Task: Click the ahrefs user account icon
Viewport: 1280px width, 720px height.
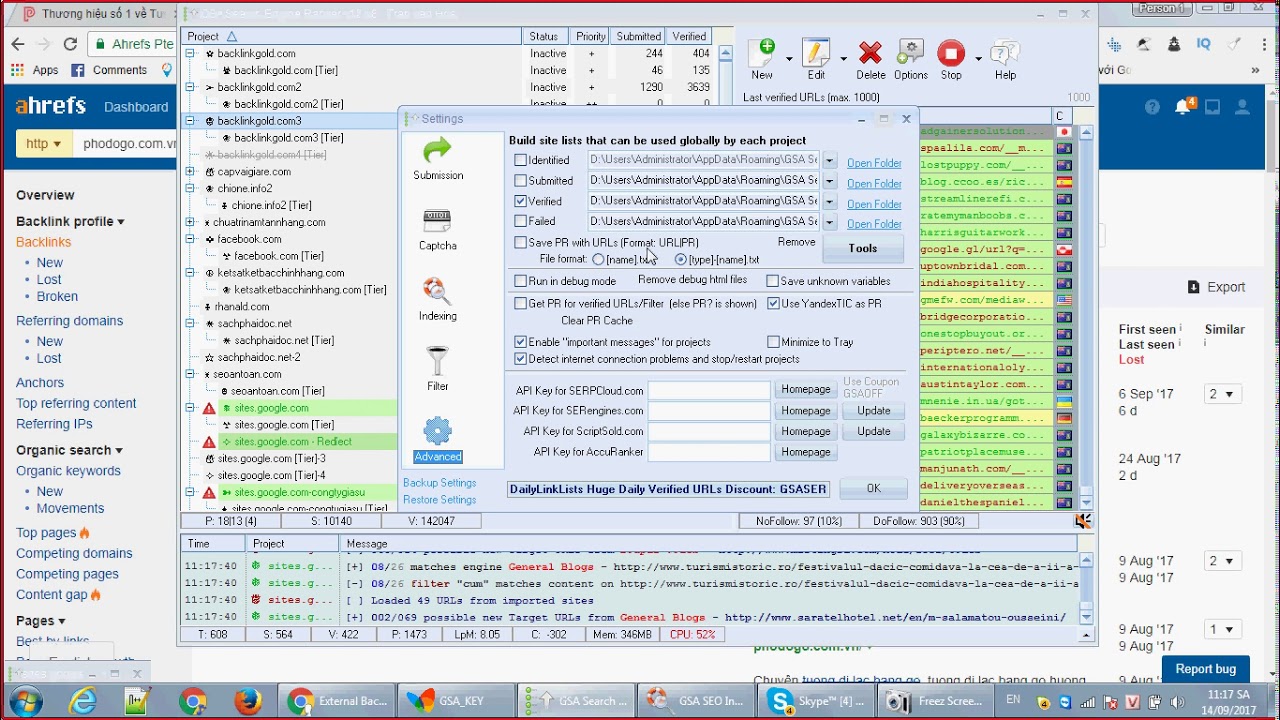Action: pyautogui.click(x=1243, y=107)
